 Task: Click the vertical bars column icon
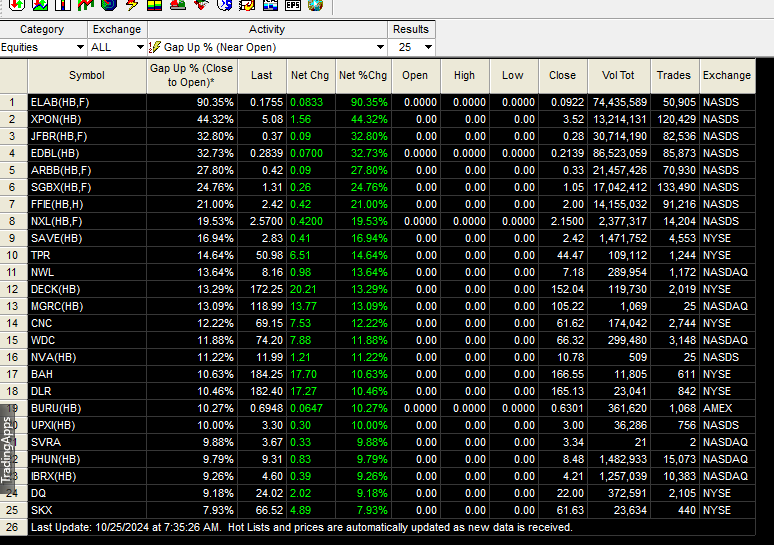(x=63, y=5)
